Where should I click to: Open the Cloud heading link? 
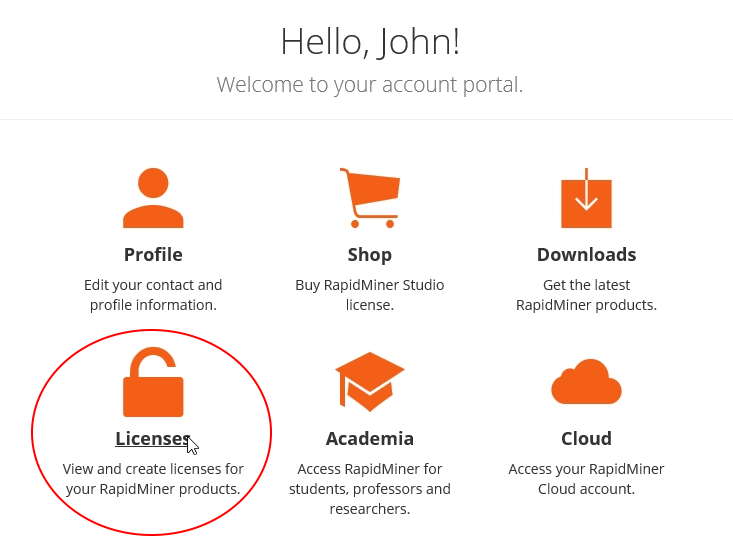point(586,438)
